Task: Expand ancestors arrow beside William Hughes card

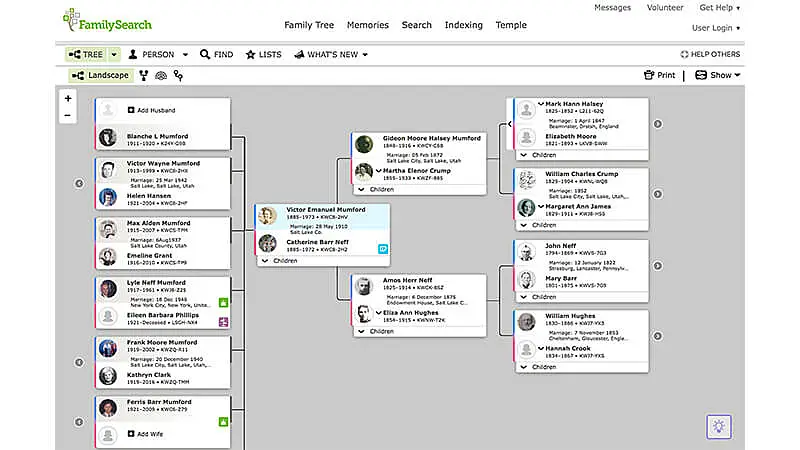Action: click(x=658, y=336)
